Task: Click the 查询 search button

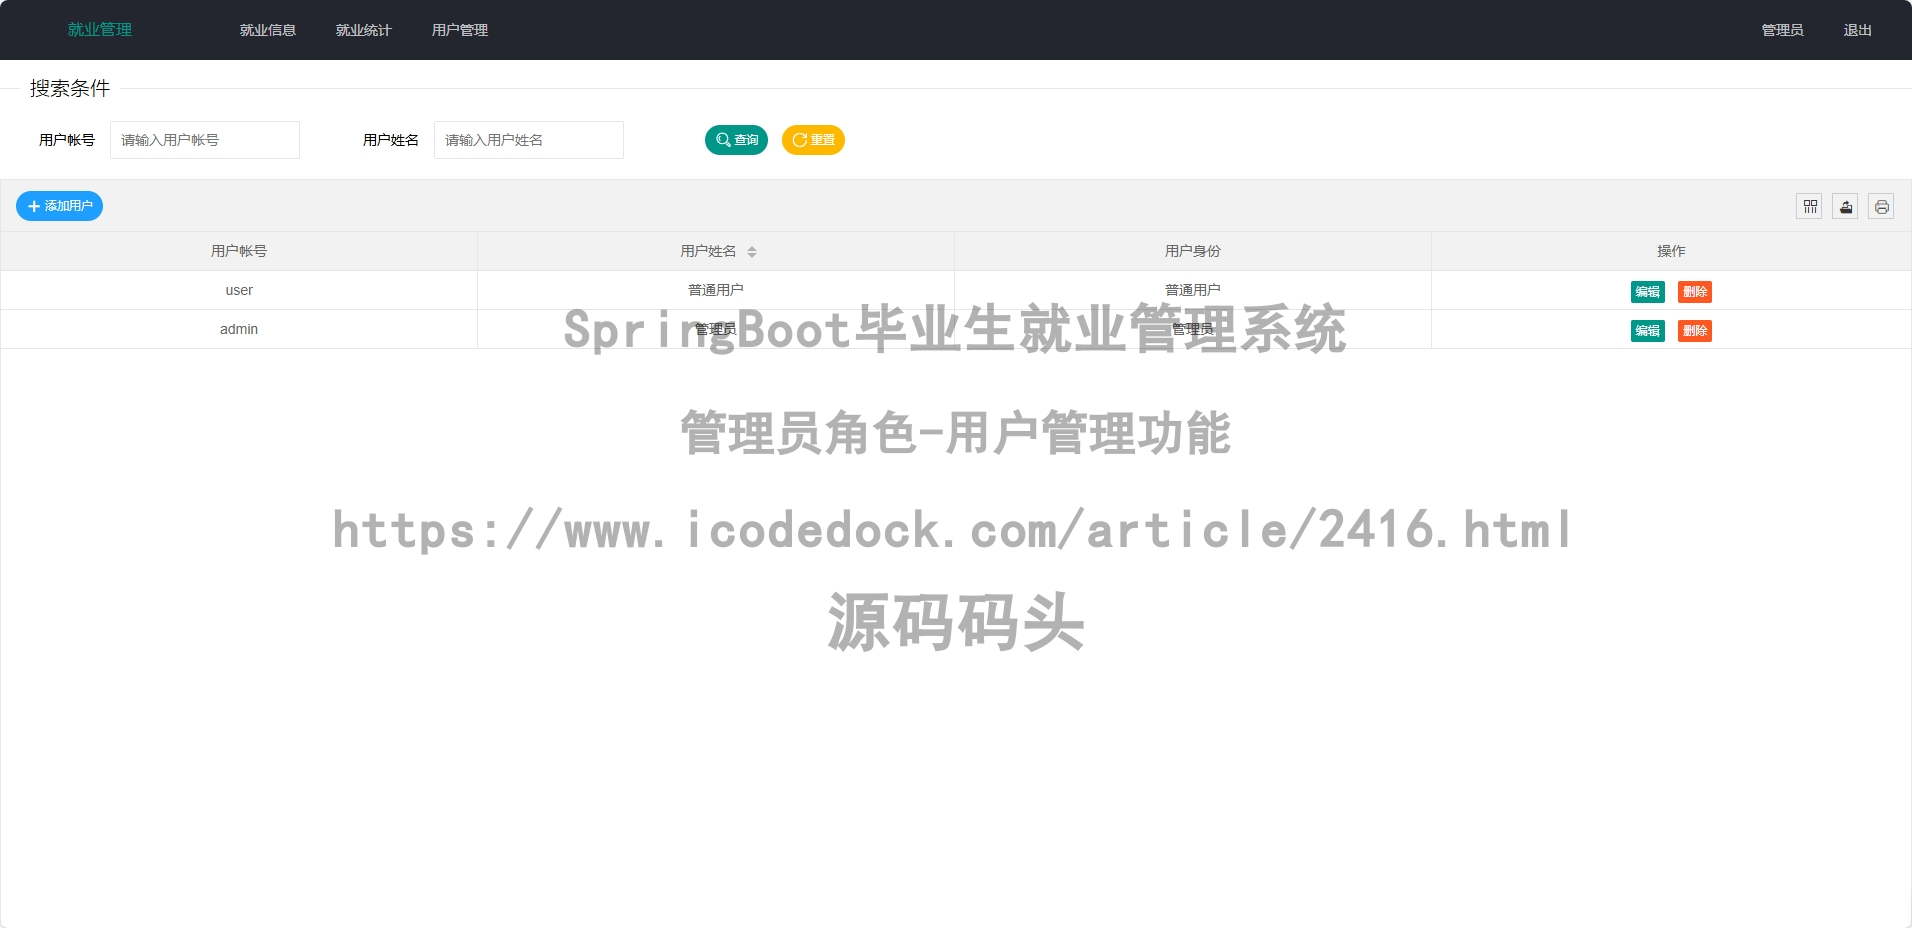Action: [736, 140]
